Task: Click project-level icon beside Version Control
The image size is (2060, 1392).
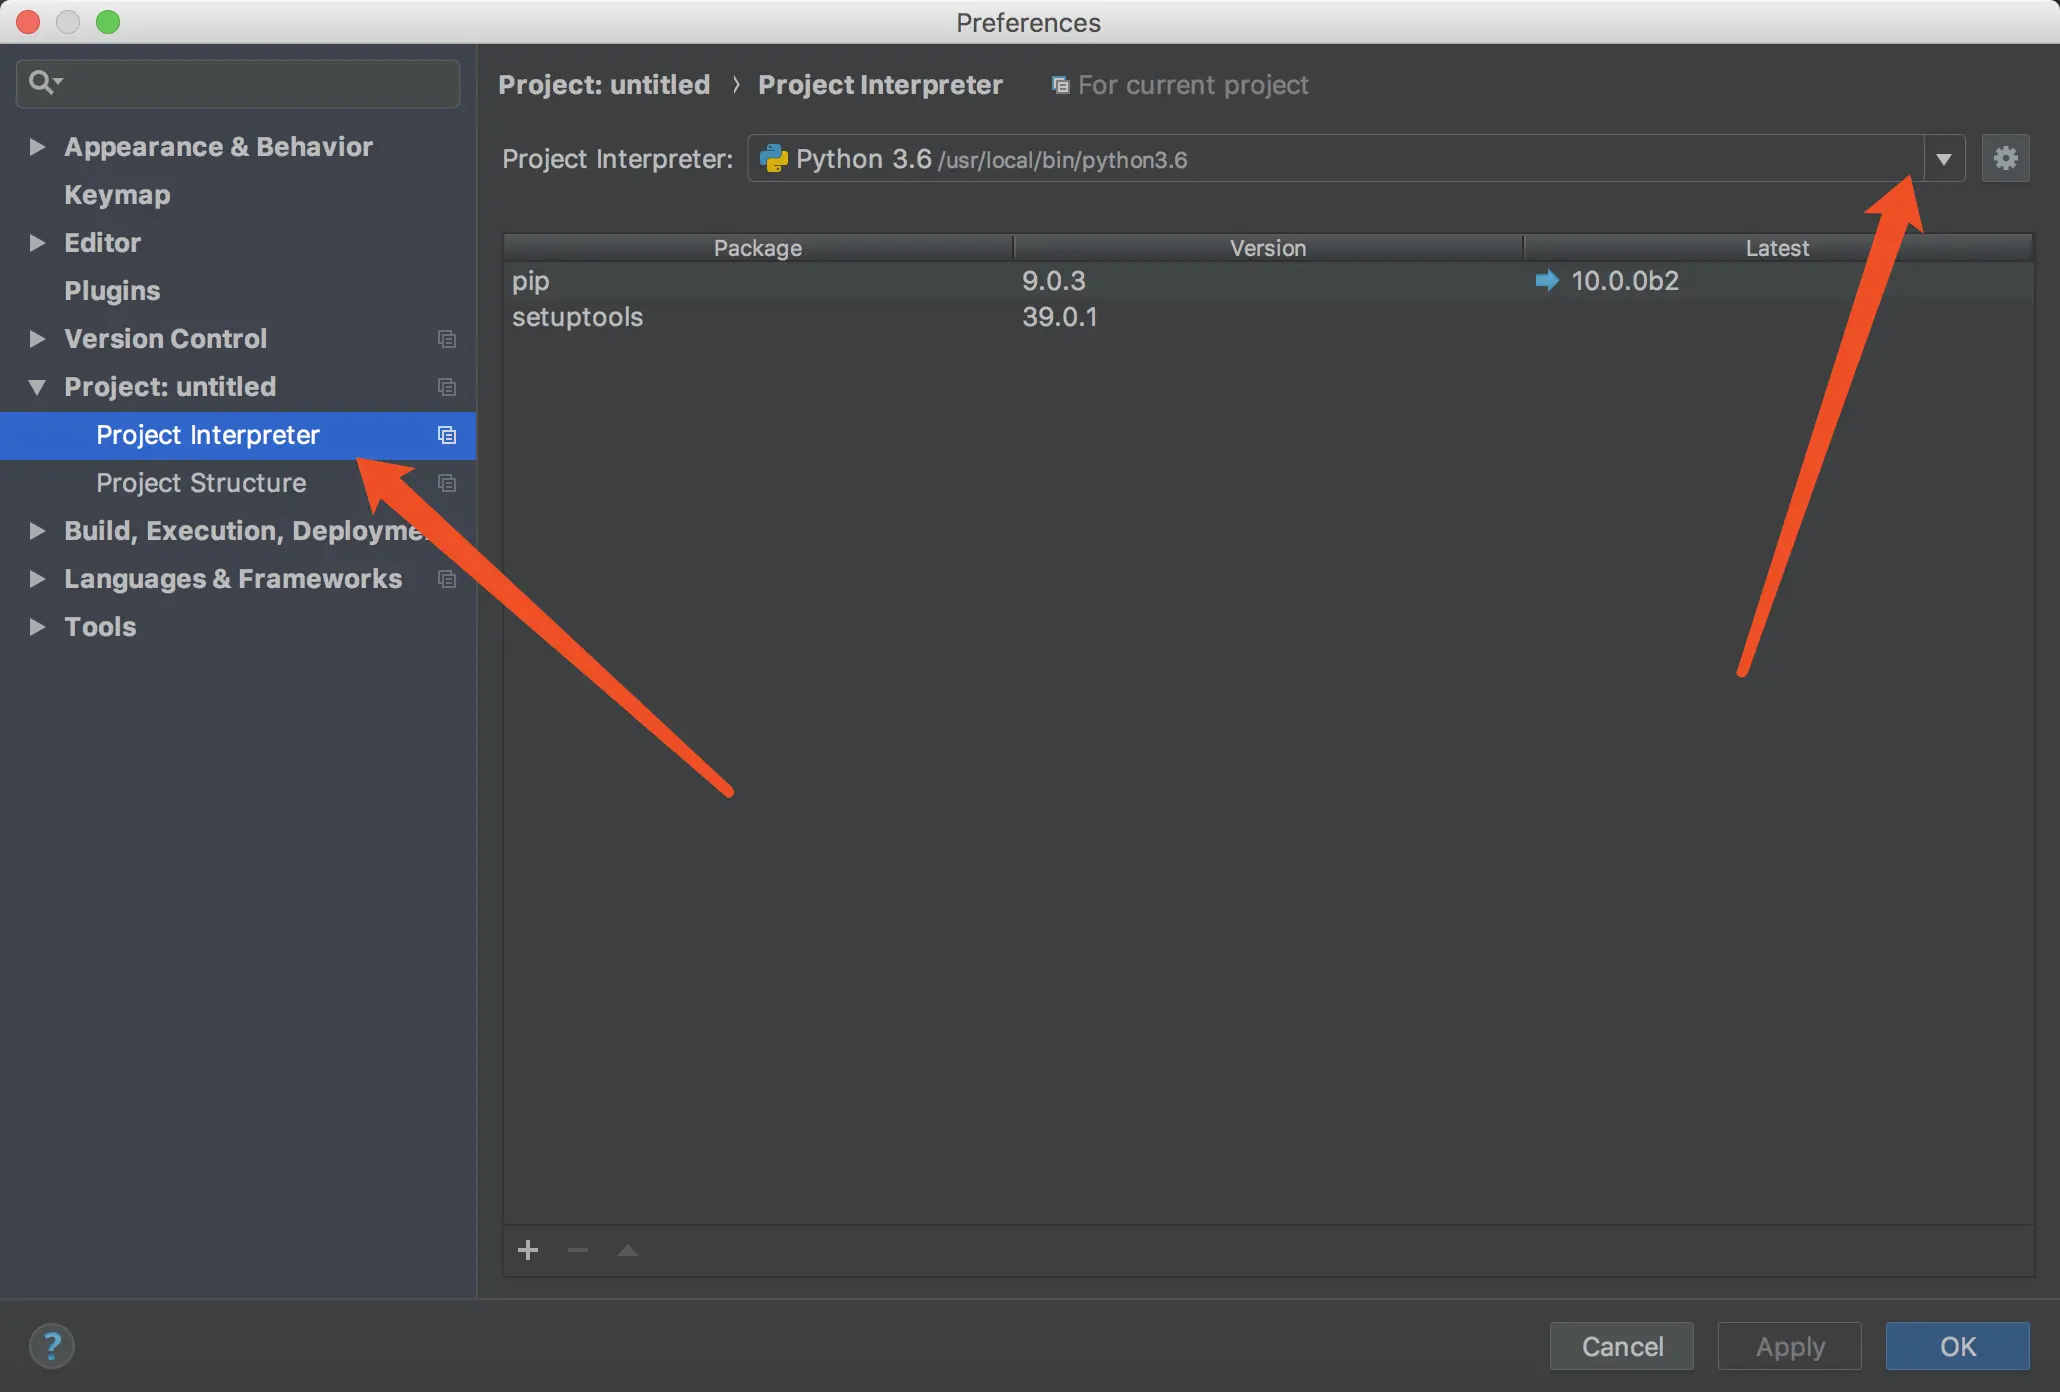Action: click(447, 339)
